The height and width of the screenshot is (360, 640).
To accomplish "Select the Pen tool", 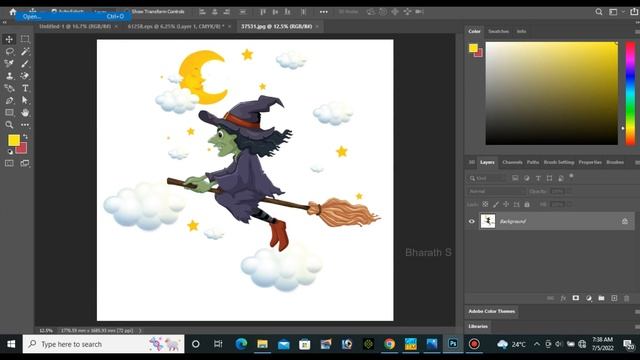I will coord(9,100).
